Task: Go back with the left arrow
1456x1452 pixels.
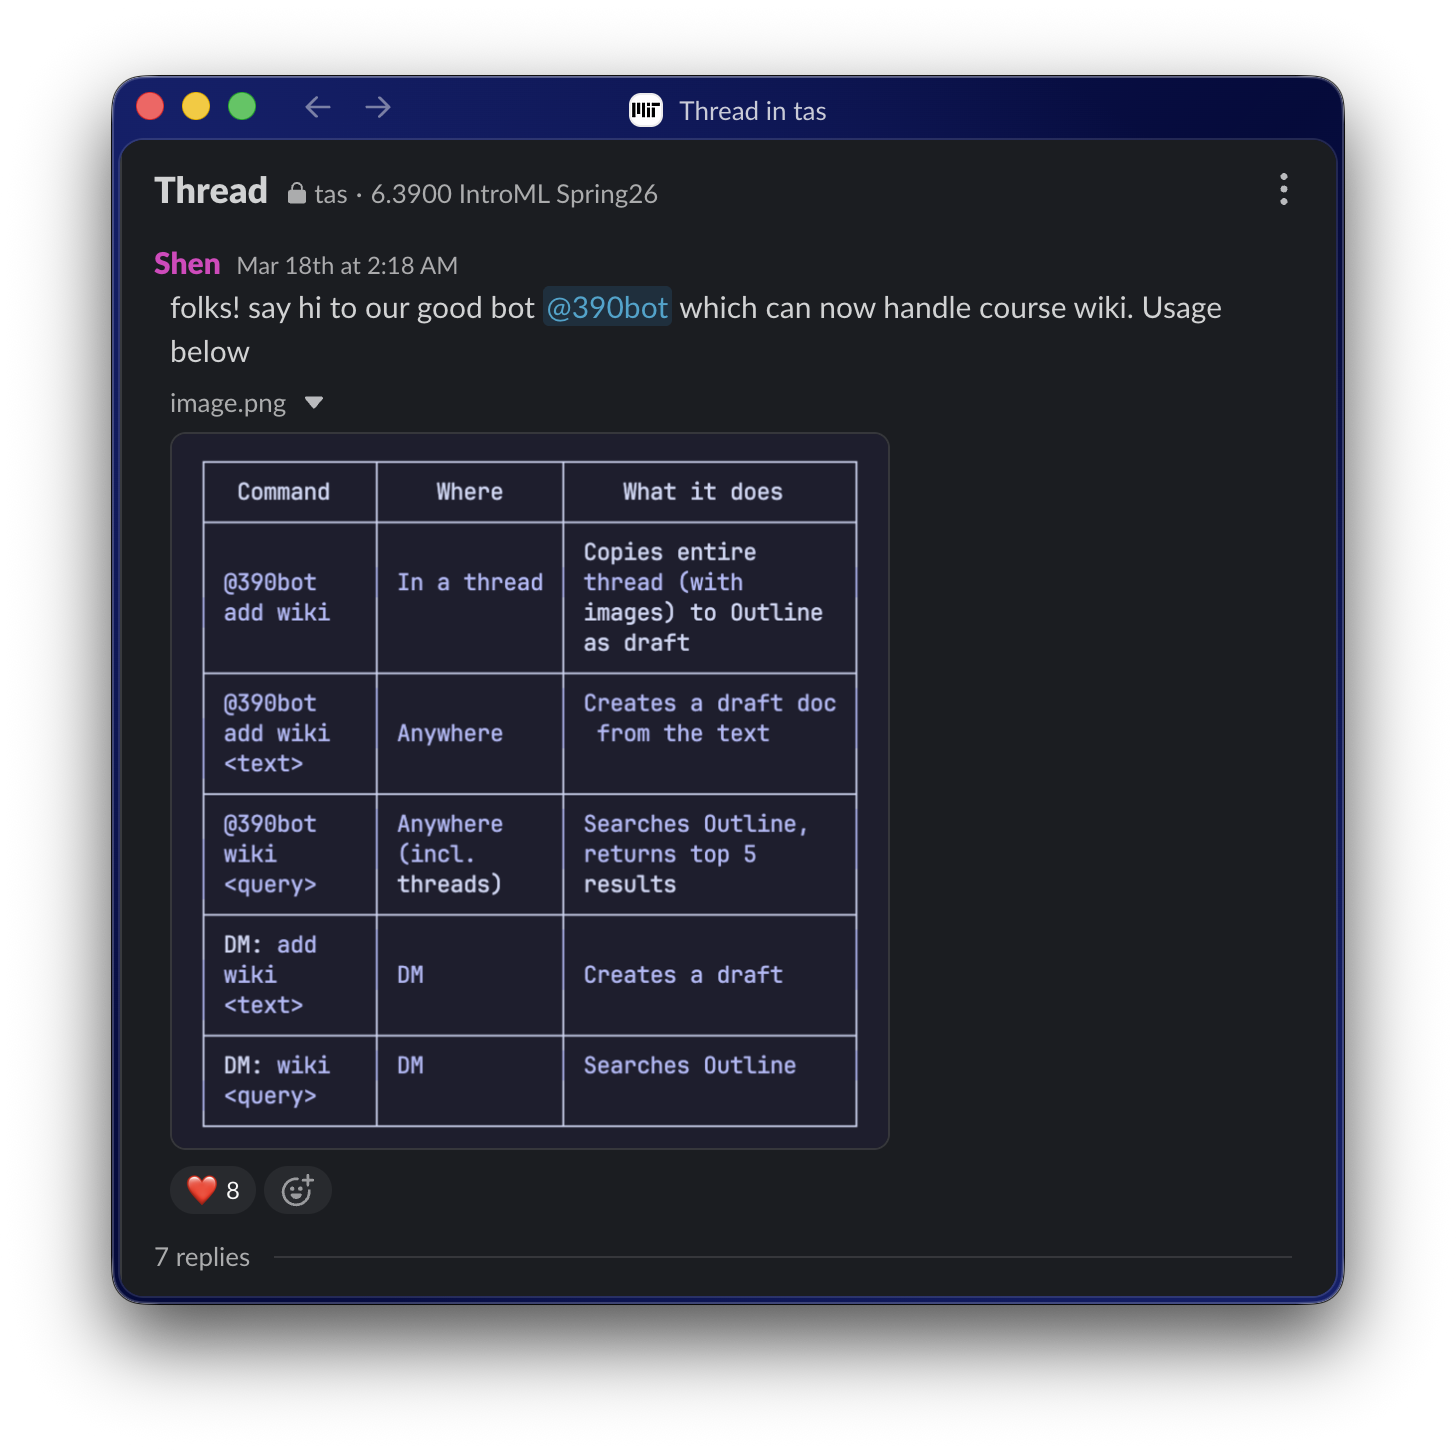Action: (x=318, y=107)
